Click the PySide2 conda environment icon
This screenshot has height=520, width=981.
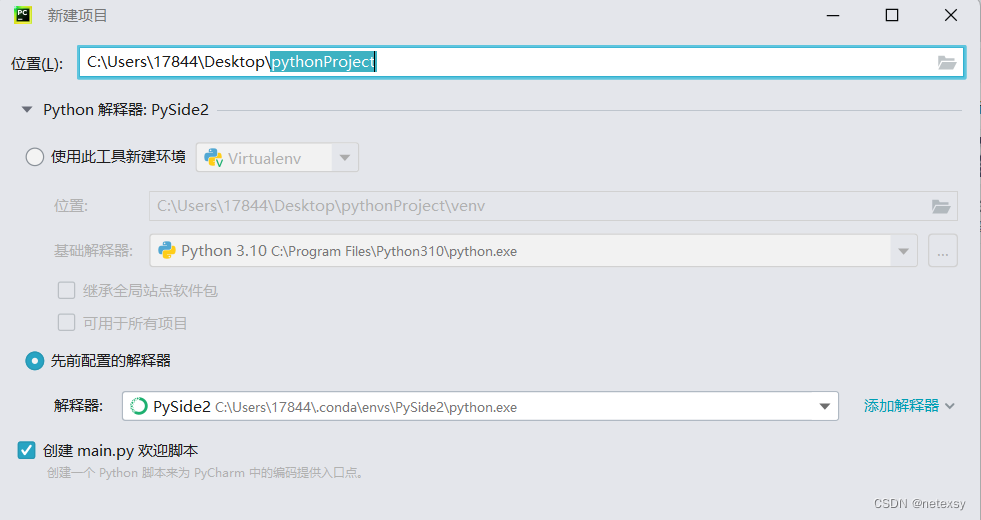pos(138,406)
